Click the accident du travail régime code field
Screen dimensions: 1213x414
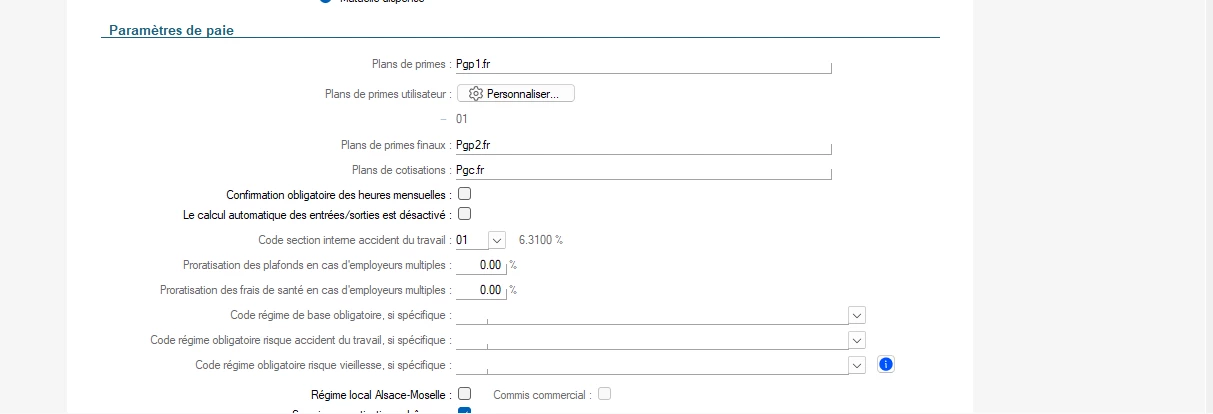[650, 340]
